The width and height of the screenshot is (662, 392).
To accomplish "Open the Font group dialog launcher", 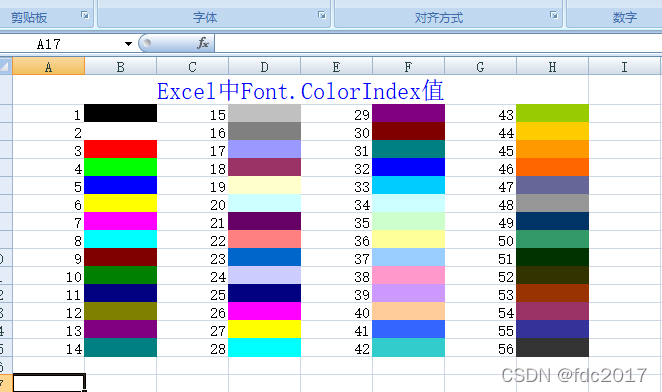I will [322, 15].
